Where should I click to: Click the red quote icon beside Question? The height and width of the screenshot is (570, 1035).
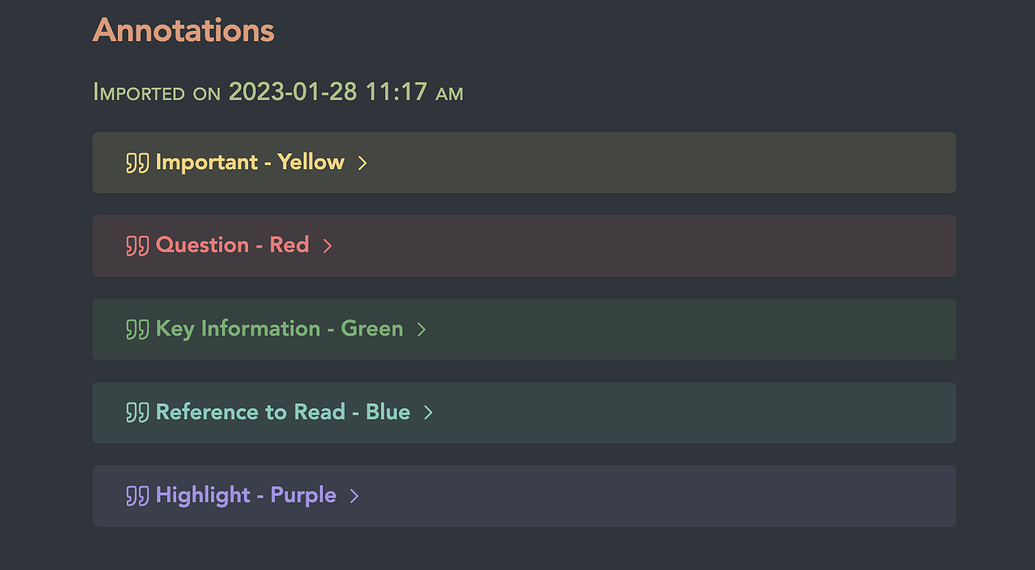tap(137, 246)
